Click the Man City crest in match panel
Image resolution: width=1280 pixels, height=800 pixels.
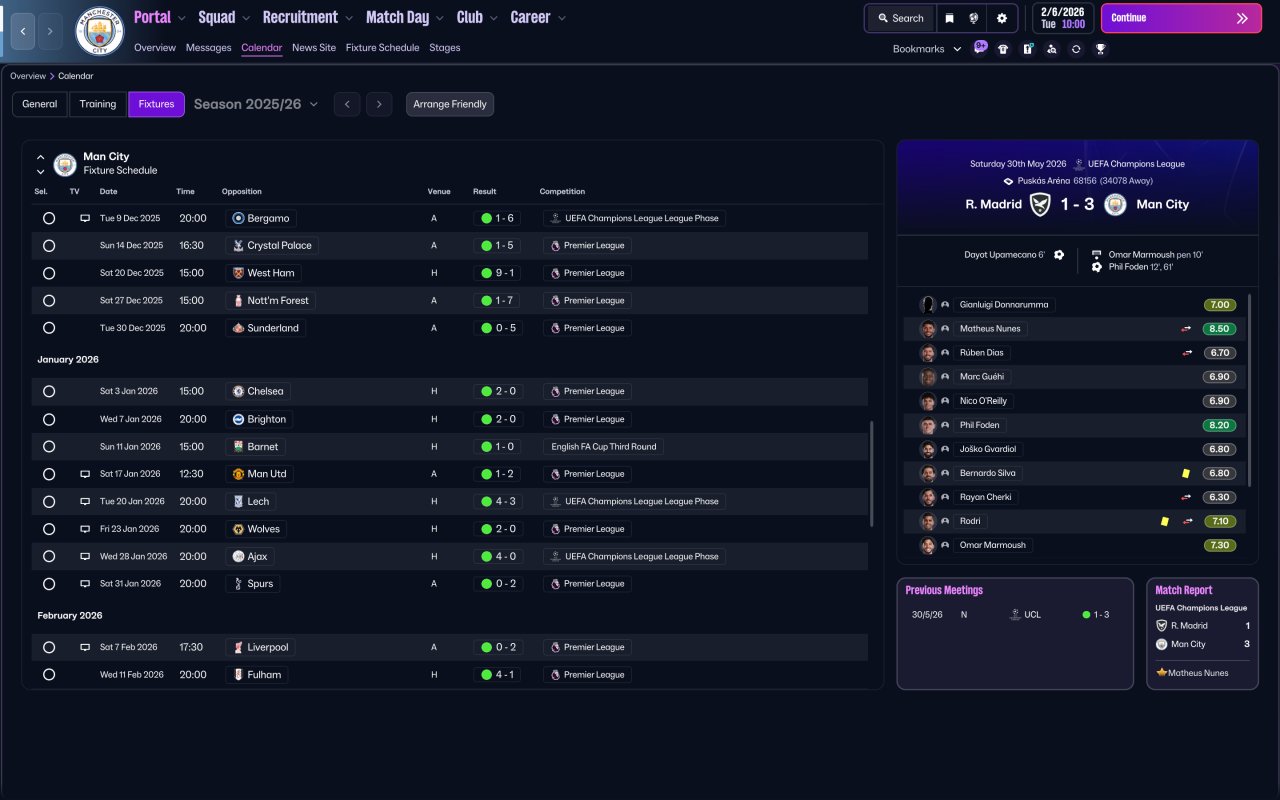[x=1115, y=204]
